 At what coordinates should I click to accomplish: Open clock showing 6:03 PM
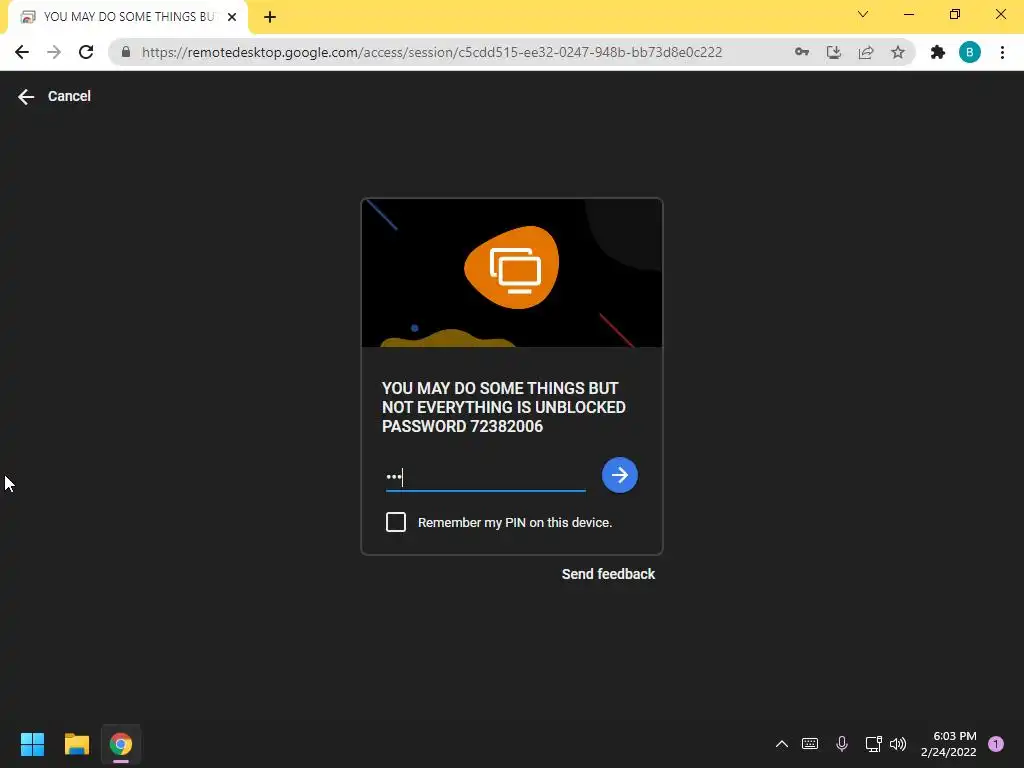(948, 744)
